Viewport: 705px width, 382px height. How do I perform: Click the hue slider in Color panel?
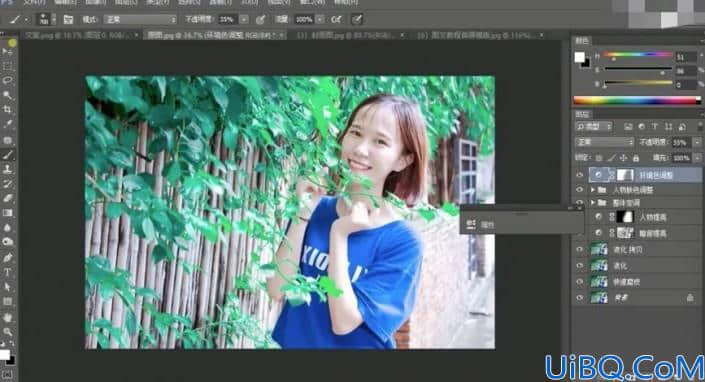pos(638,55)
